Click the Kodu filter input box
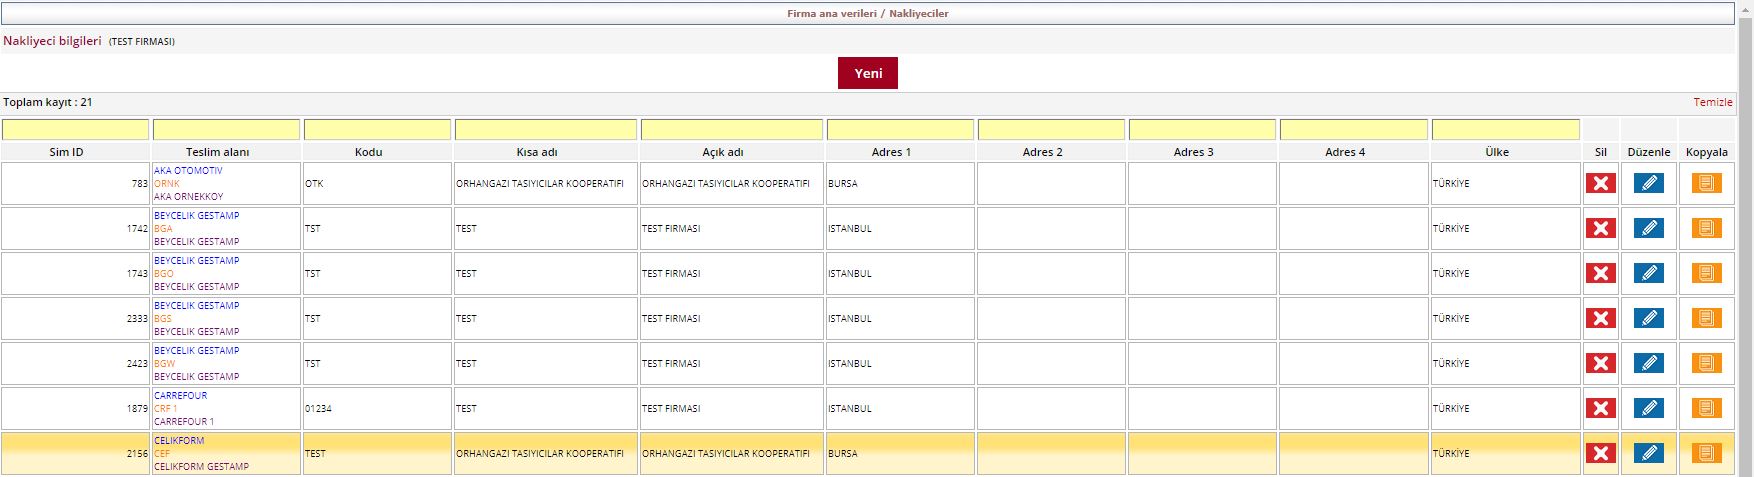Screen dimensions: 1754x477 point(377,130)
